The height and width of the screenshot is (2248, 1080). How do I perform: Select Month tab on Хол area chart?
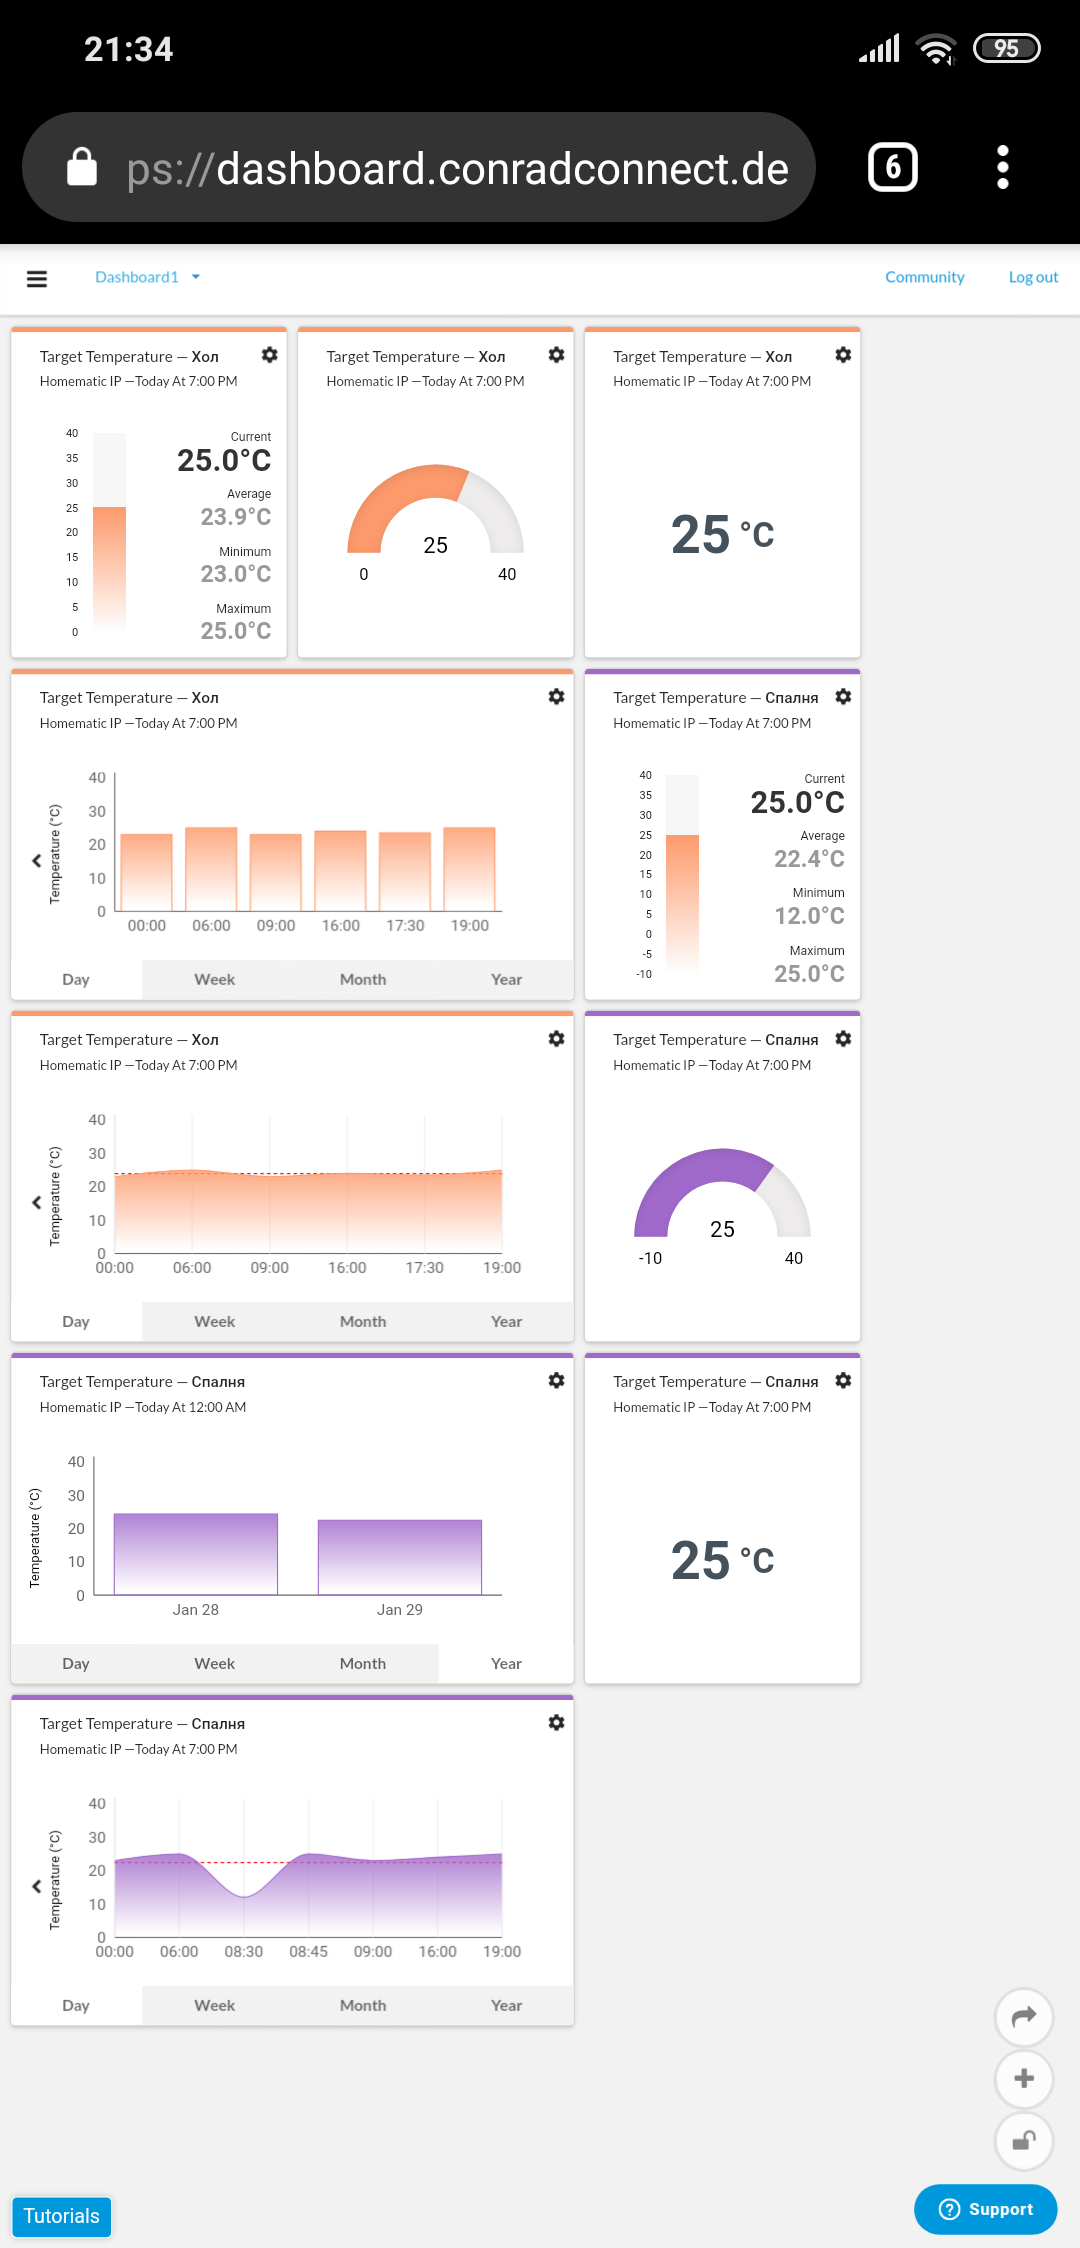(362, 1322)
